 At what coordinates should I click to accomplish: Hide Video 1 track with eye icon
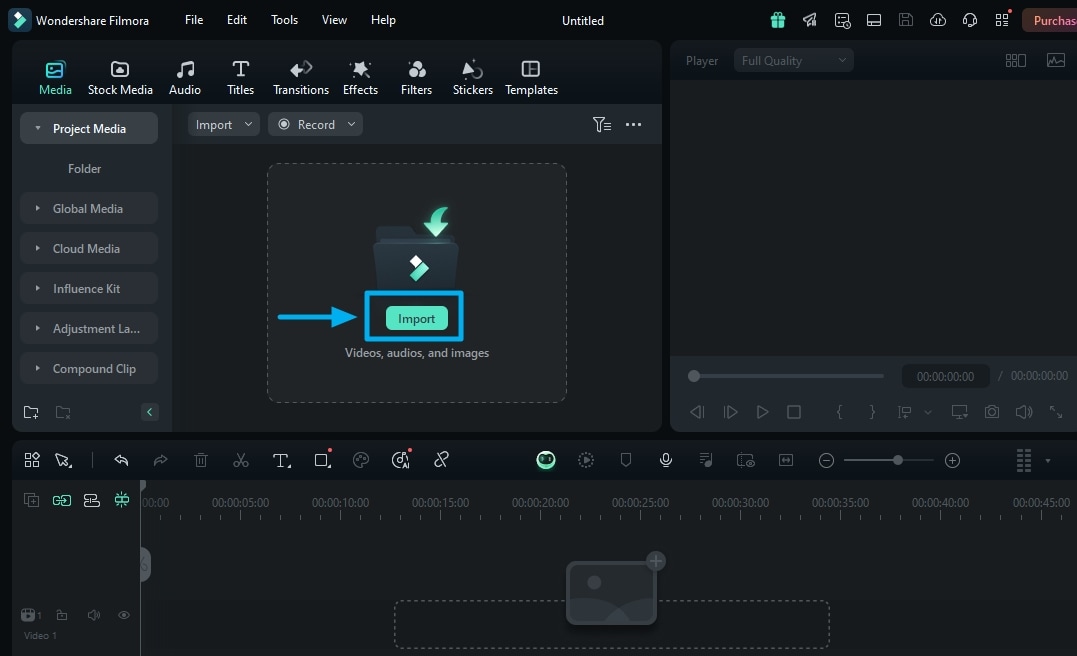[124, 615]
